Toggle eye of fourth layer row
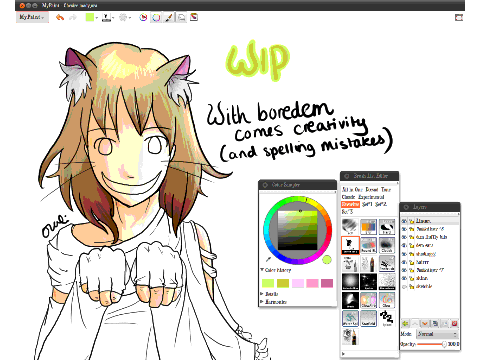 tap(404, 245)
